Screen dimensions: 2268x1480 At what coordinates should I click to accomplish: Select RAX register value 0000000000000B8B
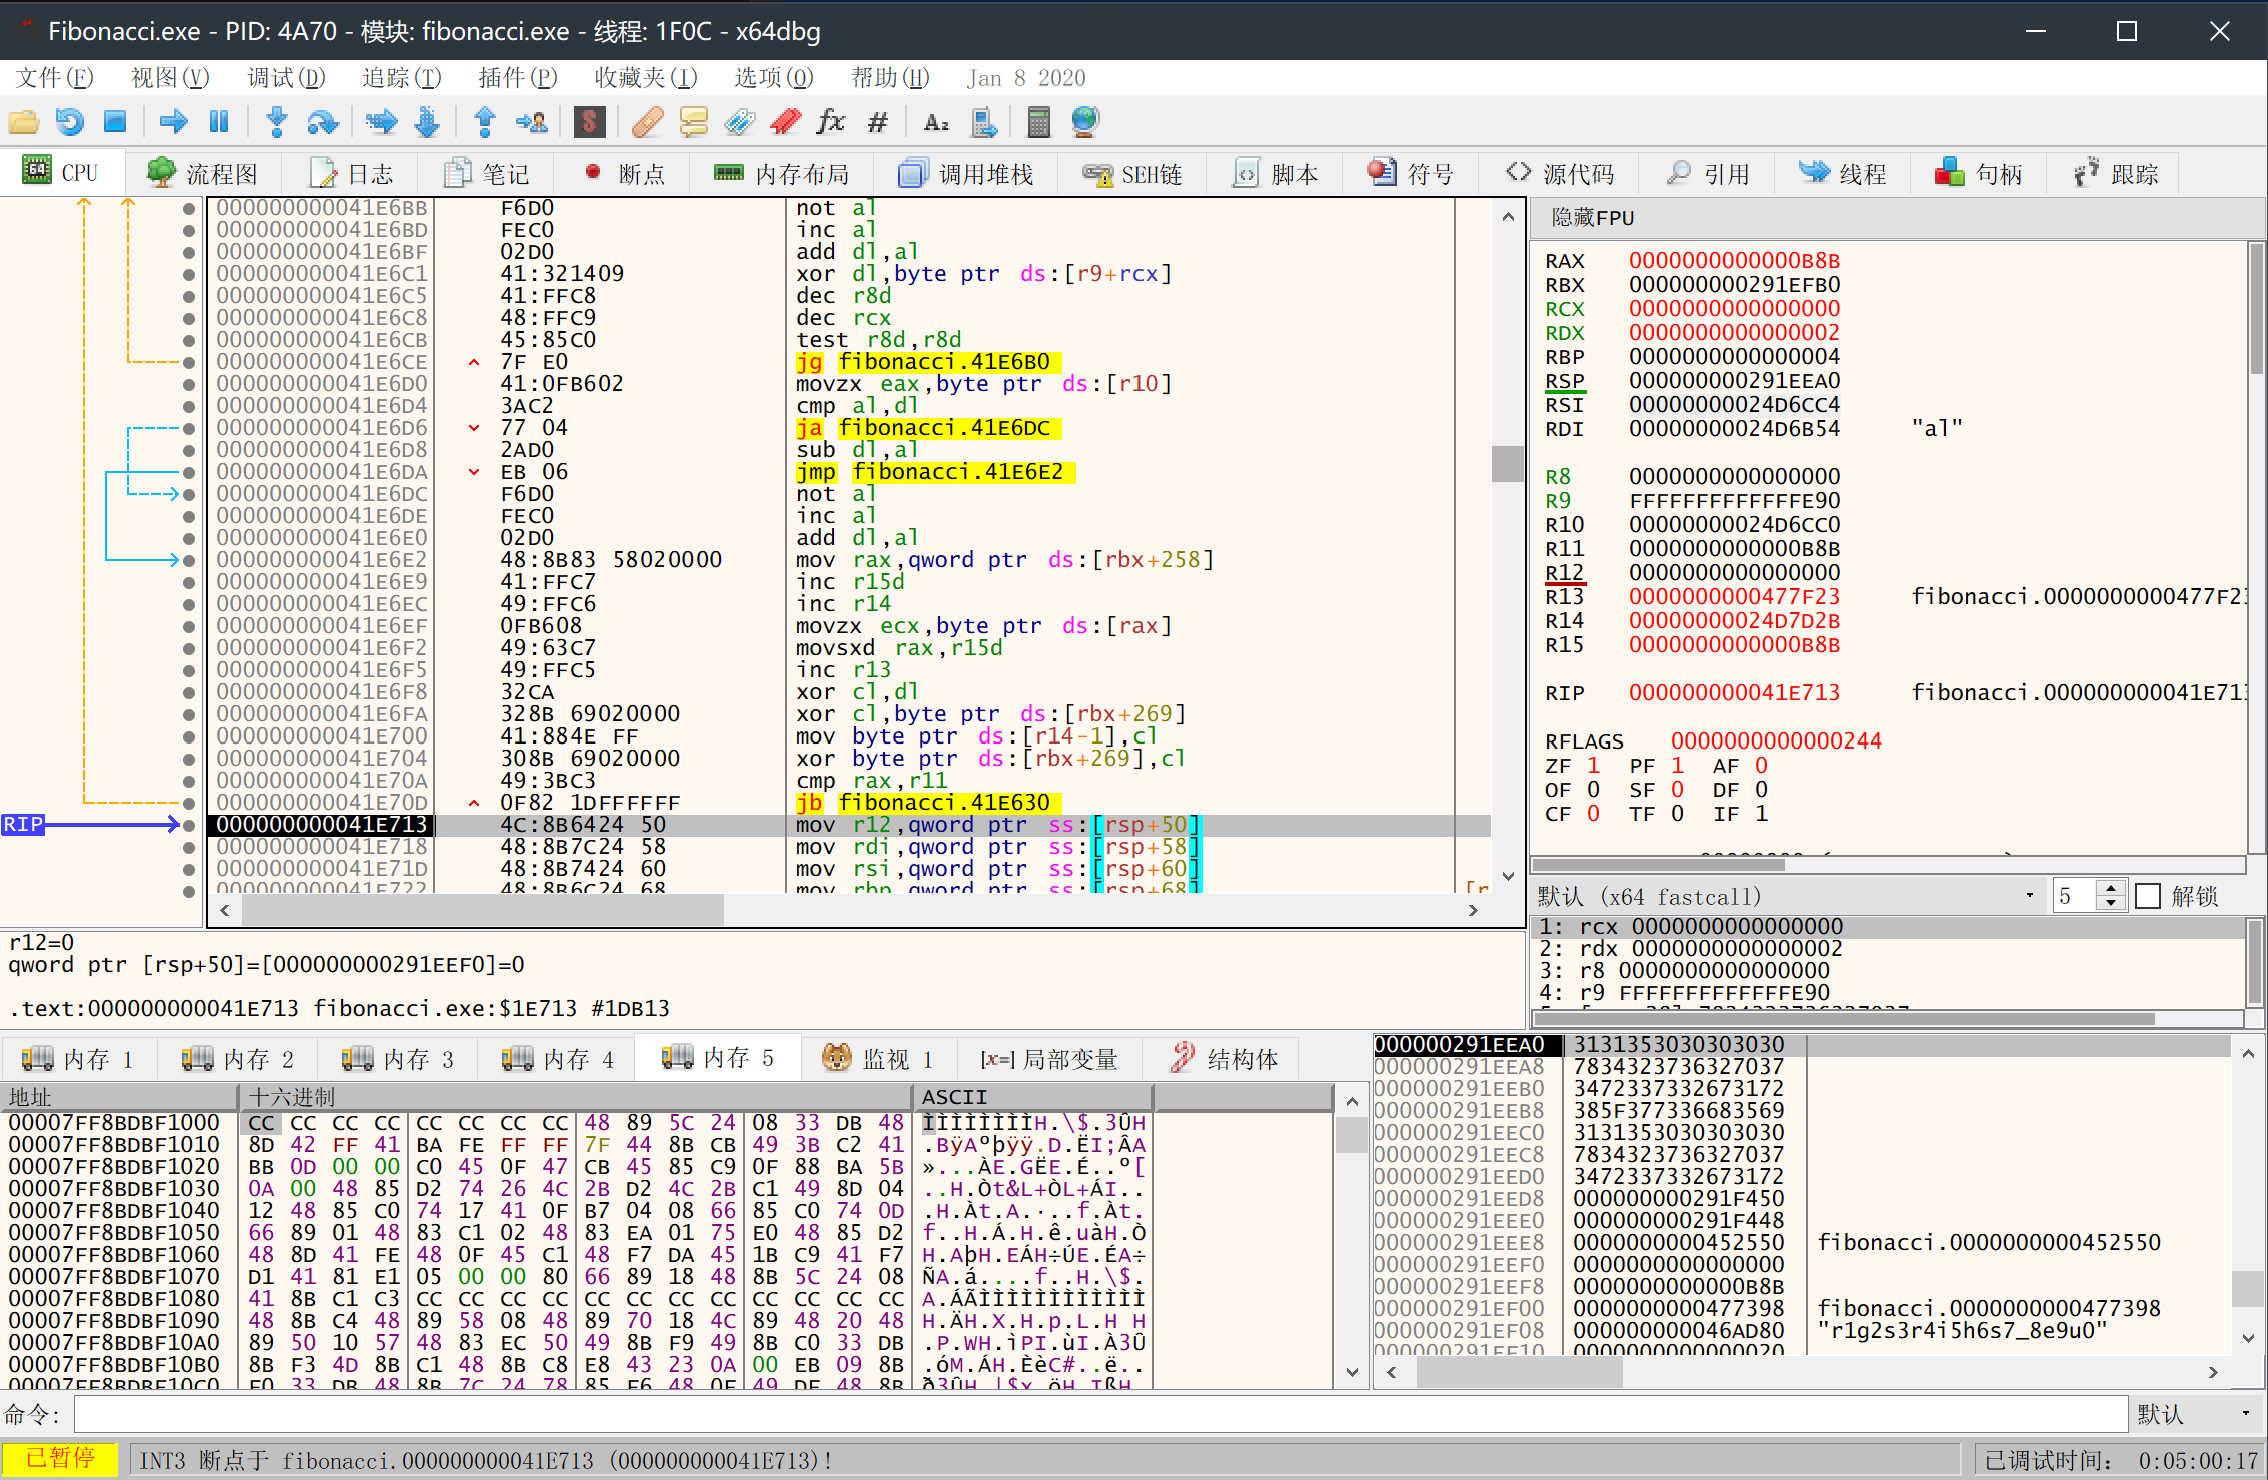coord(1734,261)
